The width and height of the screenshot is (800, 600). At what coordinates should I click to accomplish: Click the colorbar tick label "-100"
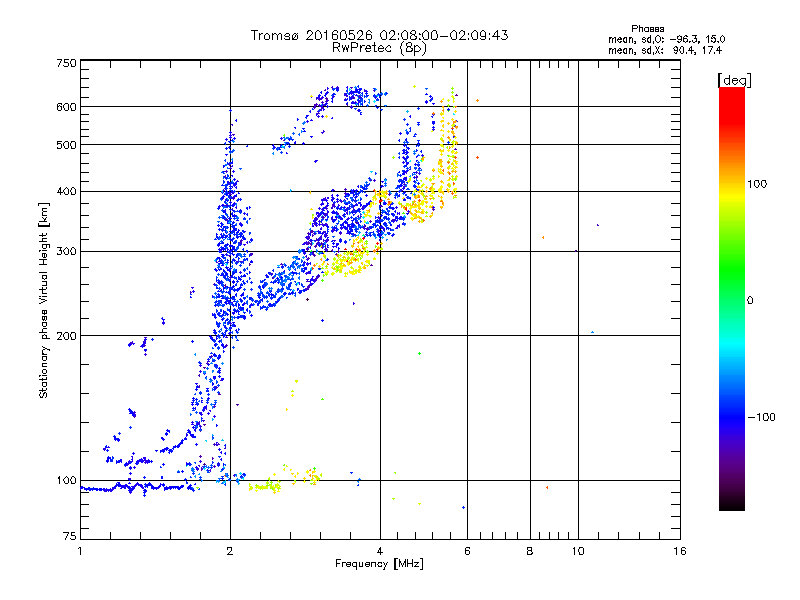tap(761, 417)
